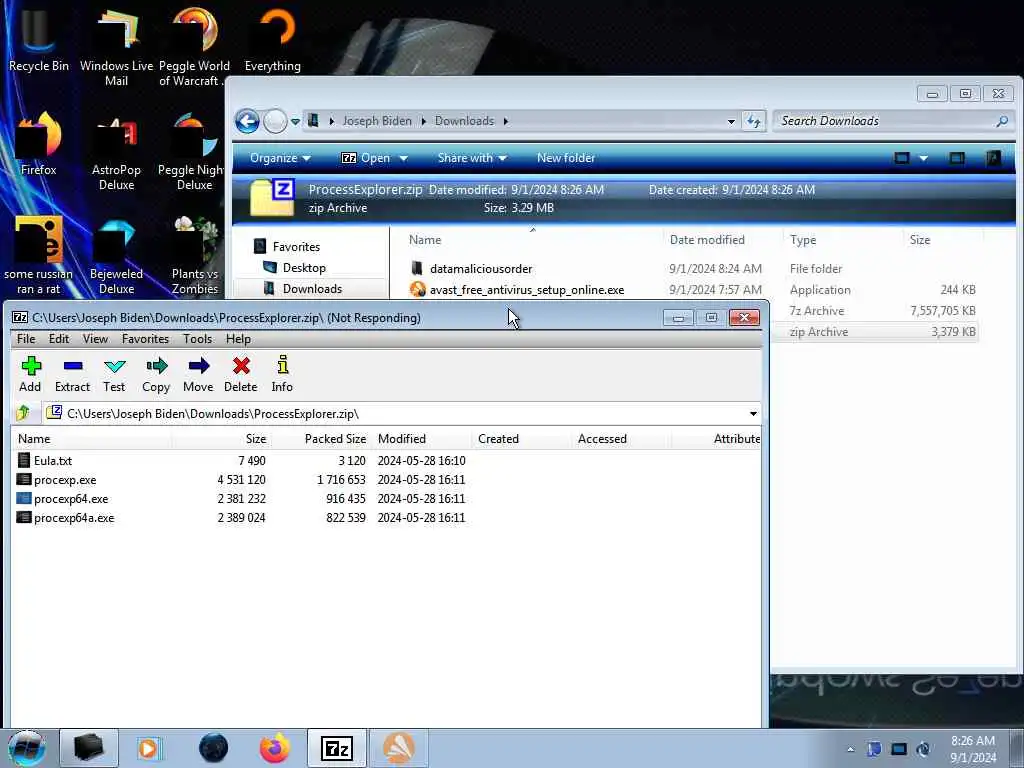
Task: Open the Share with dropdown
Action: tap(472, 158)
